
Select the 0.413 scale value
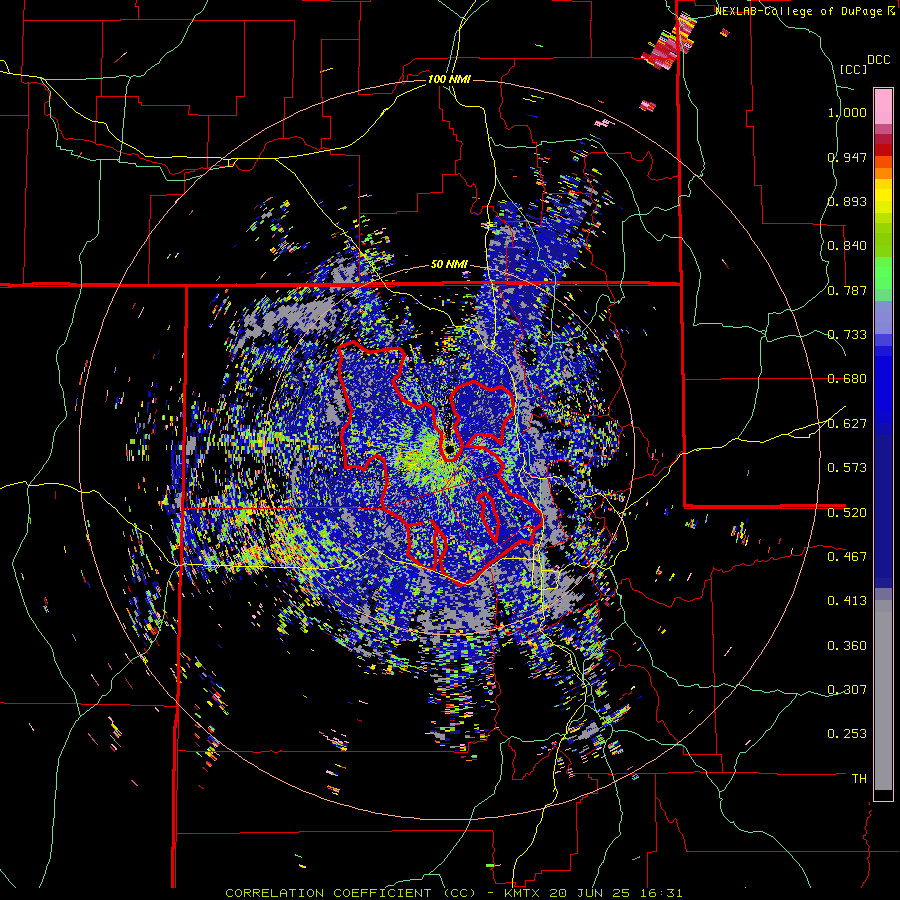(x=847, y=601)
